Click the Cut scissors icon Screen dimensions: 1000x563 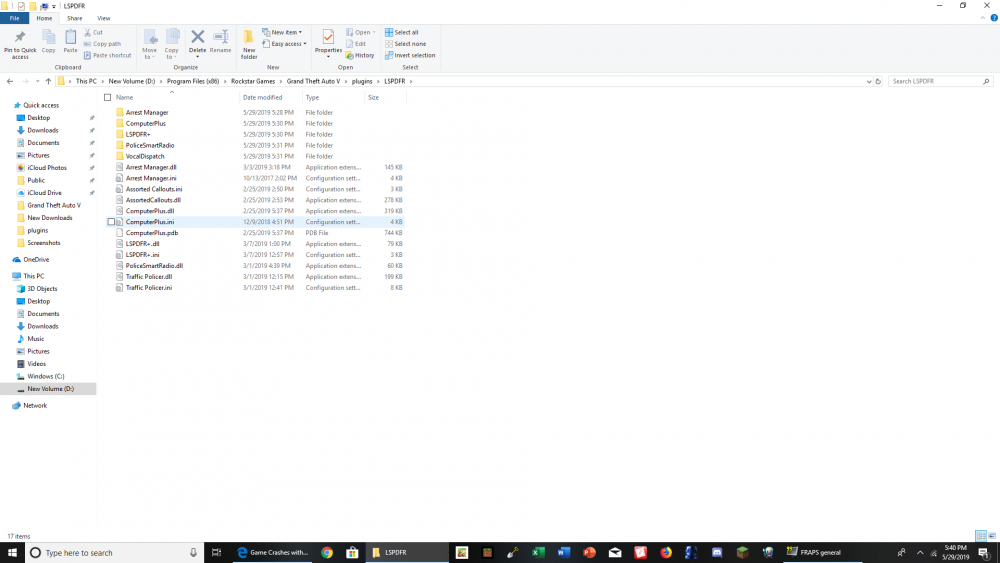point(87,32)
